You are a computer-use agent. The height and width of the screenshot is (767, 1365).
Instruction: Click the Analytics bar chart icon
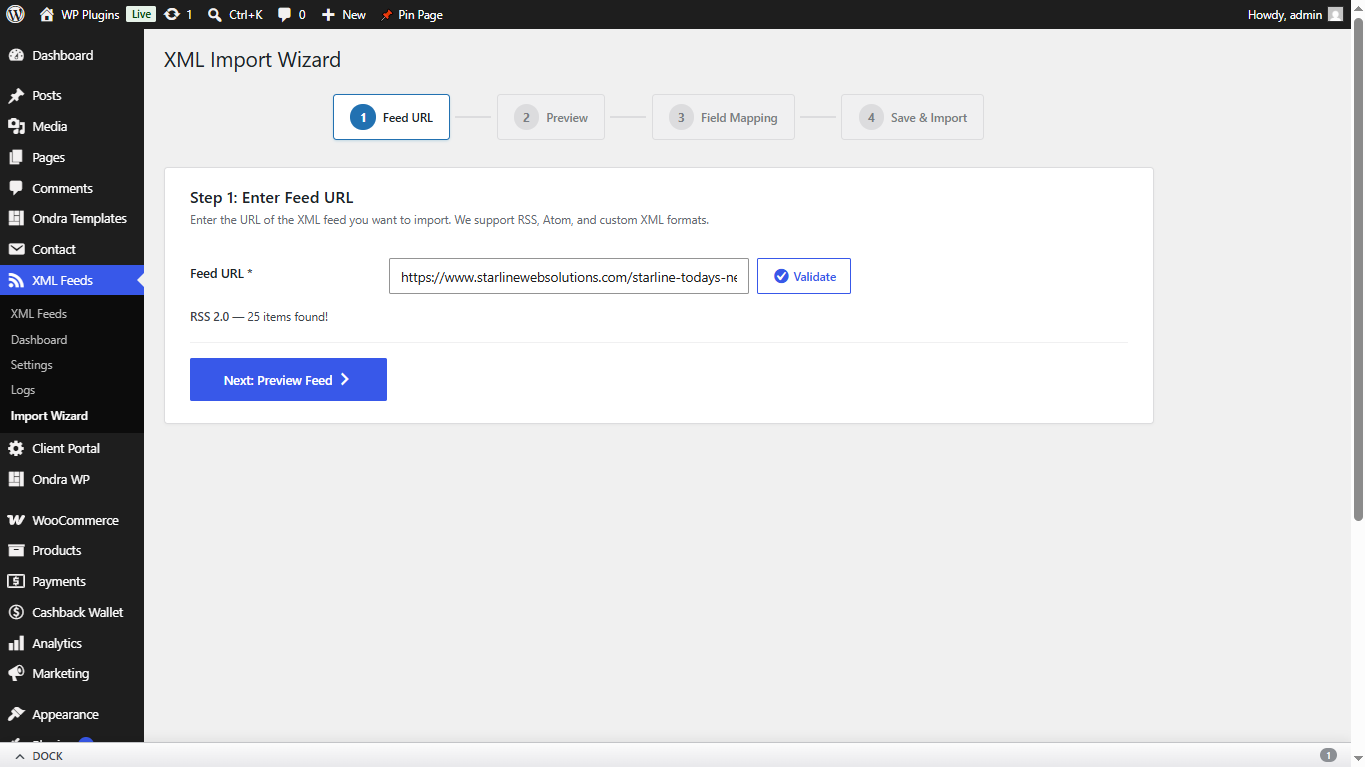tap(16, 643)
